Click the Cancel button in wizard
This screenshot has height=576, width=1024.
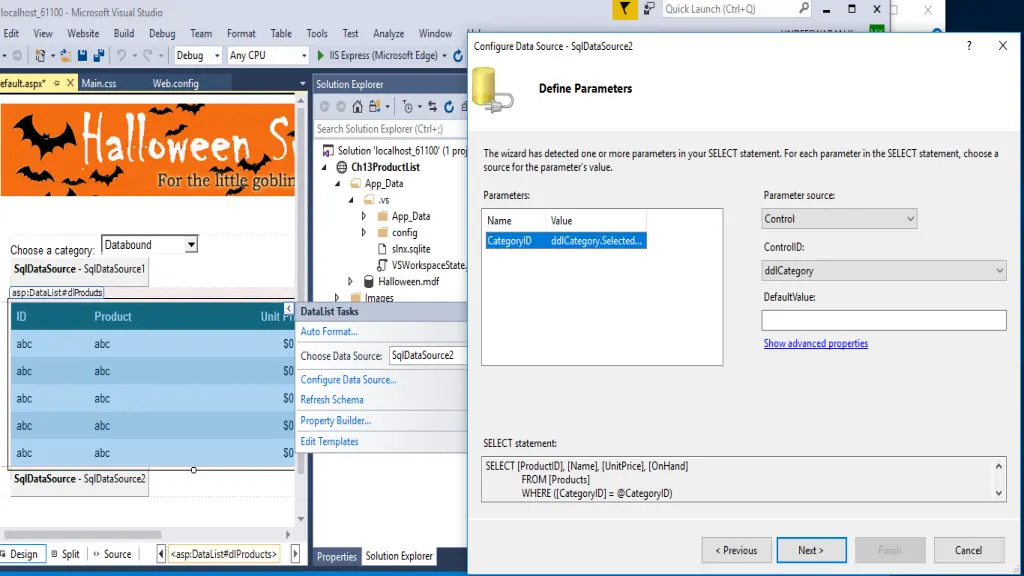[x=968, y=550]
